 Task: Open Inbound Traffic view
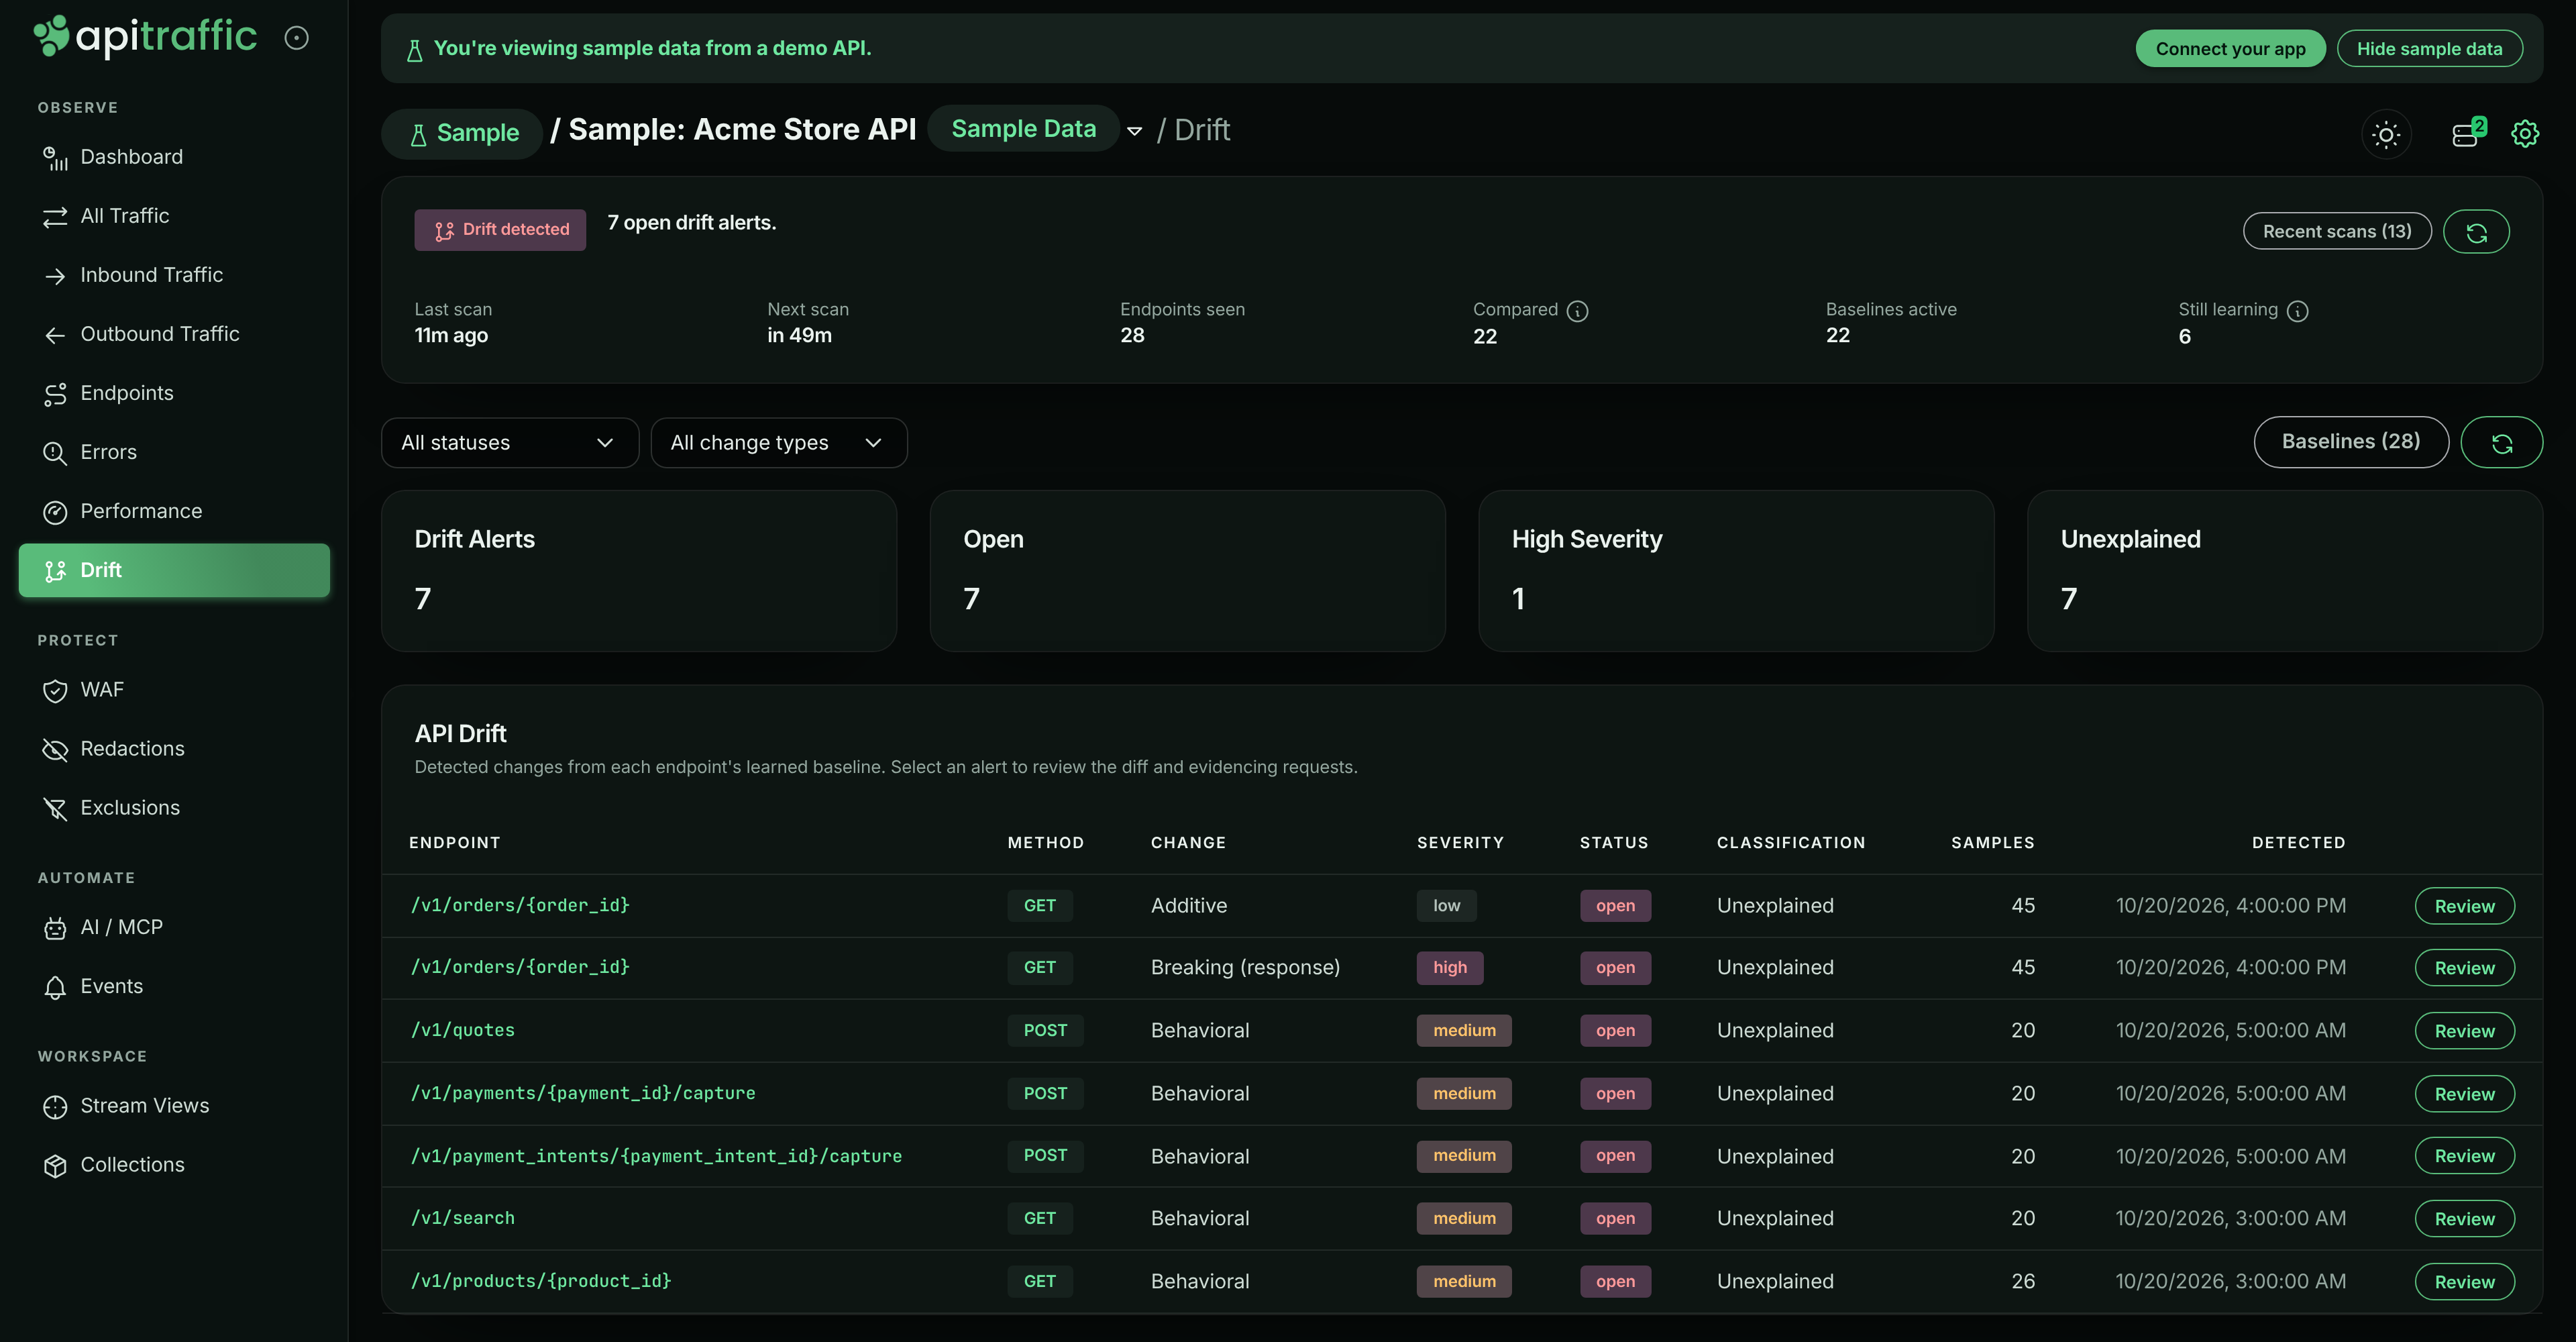pos(174,275)
